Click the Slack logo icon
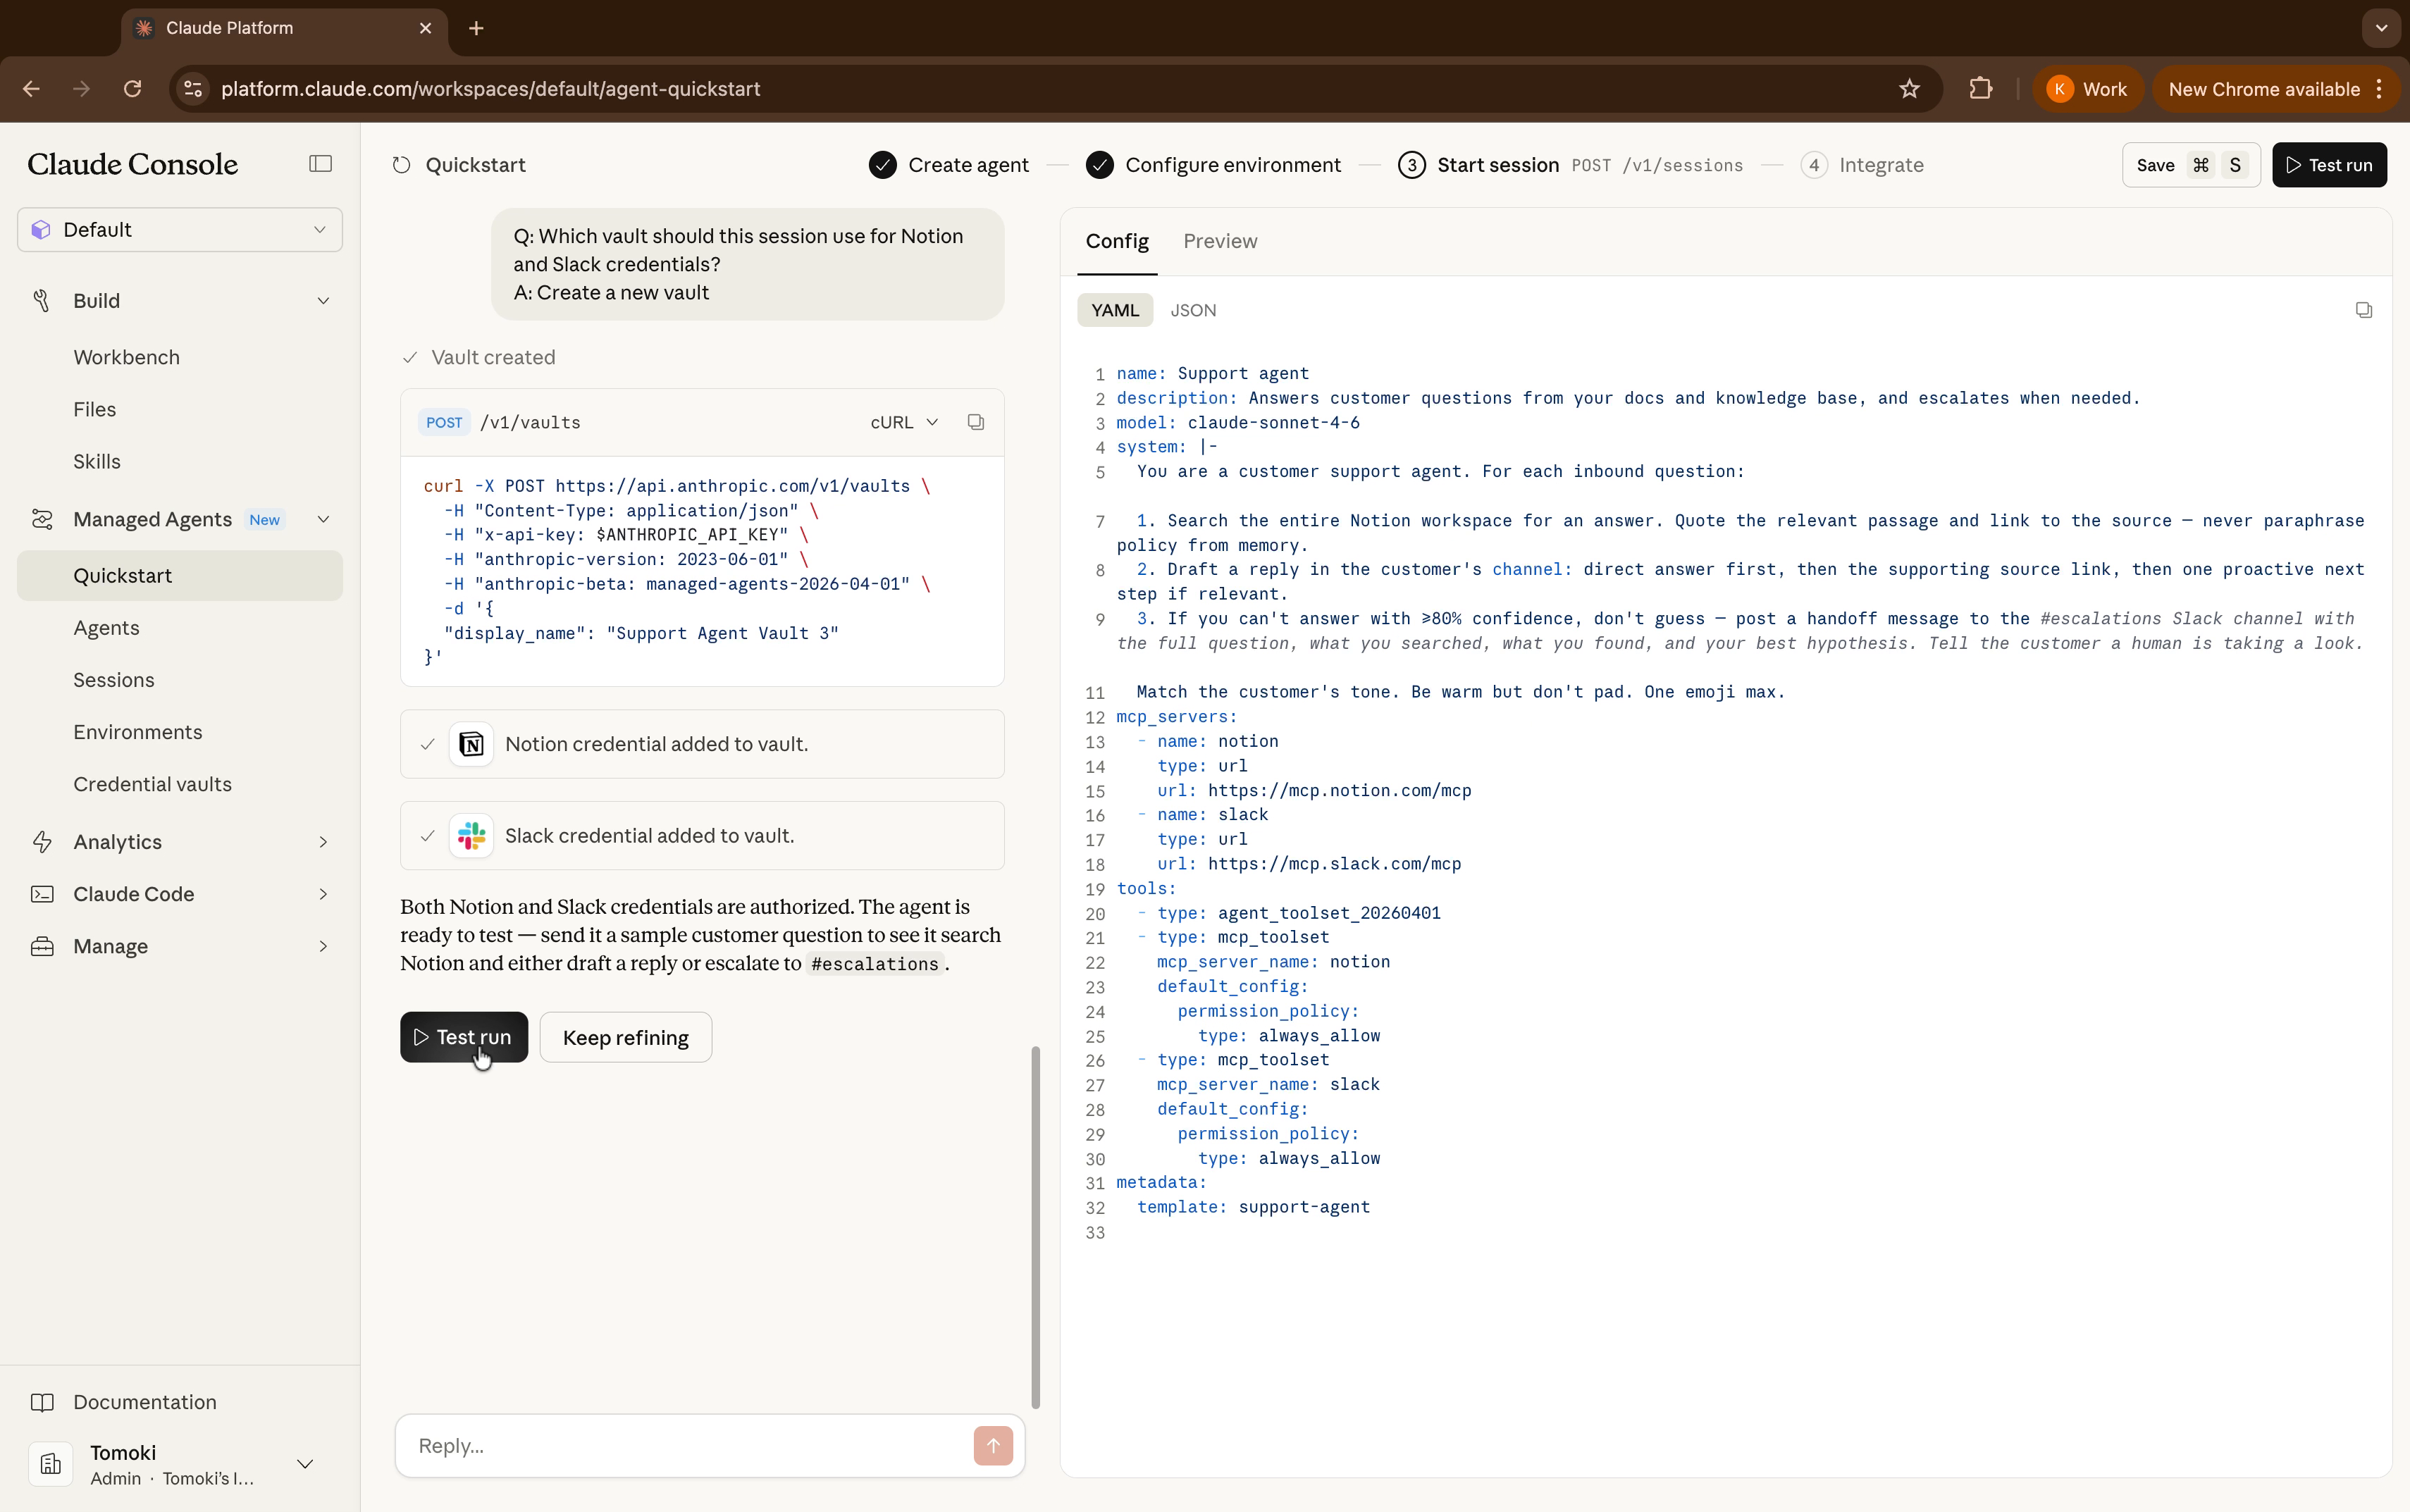 (x=471, y=836)
